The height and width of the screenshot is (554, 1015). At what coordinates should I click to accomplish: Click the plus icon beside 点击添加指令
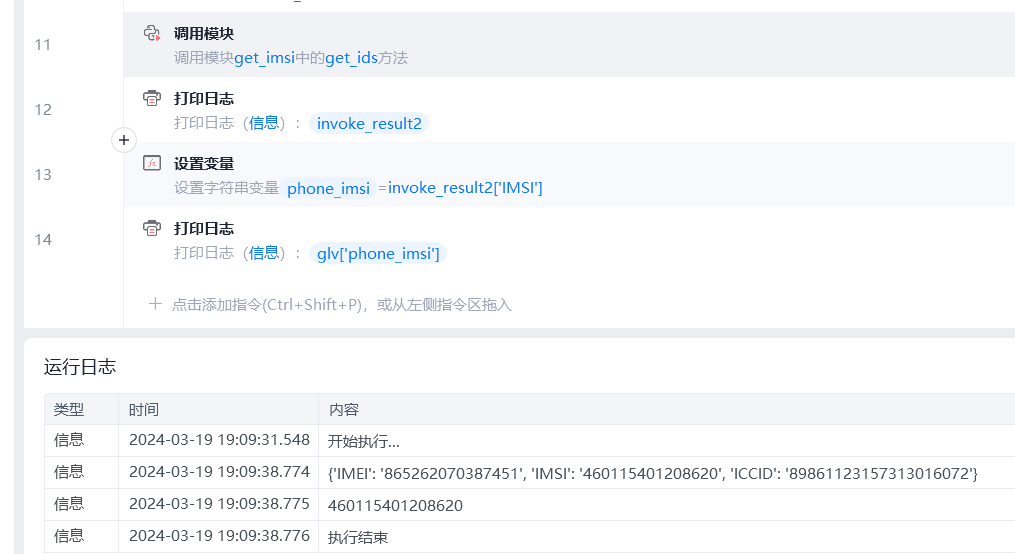(155, 304)
